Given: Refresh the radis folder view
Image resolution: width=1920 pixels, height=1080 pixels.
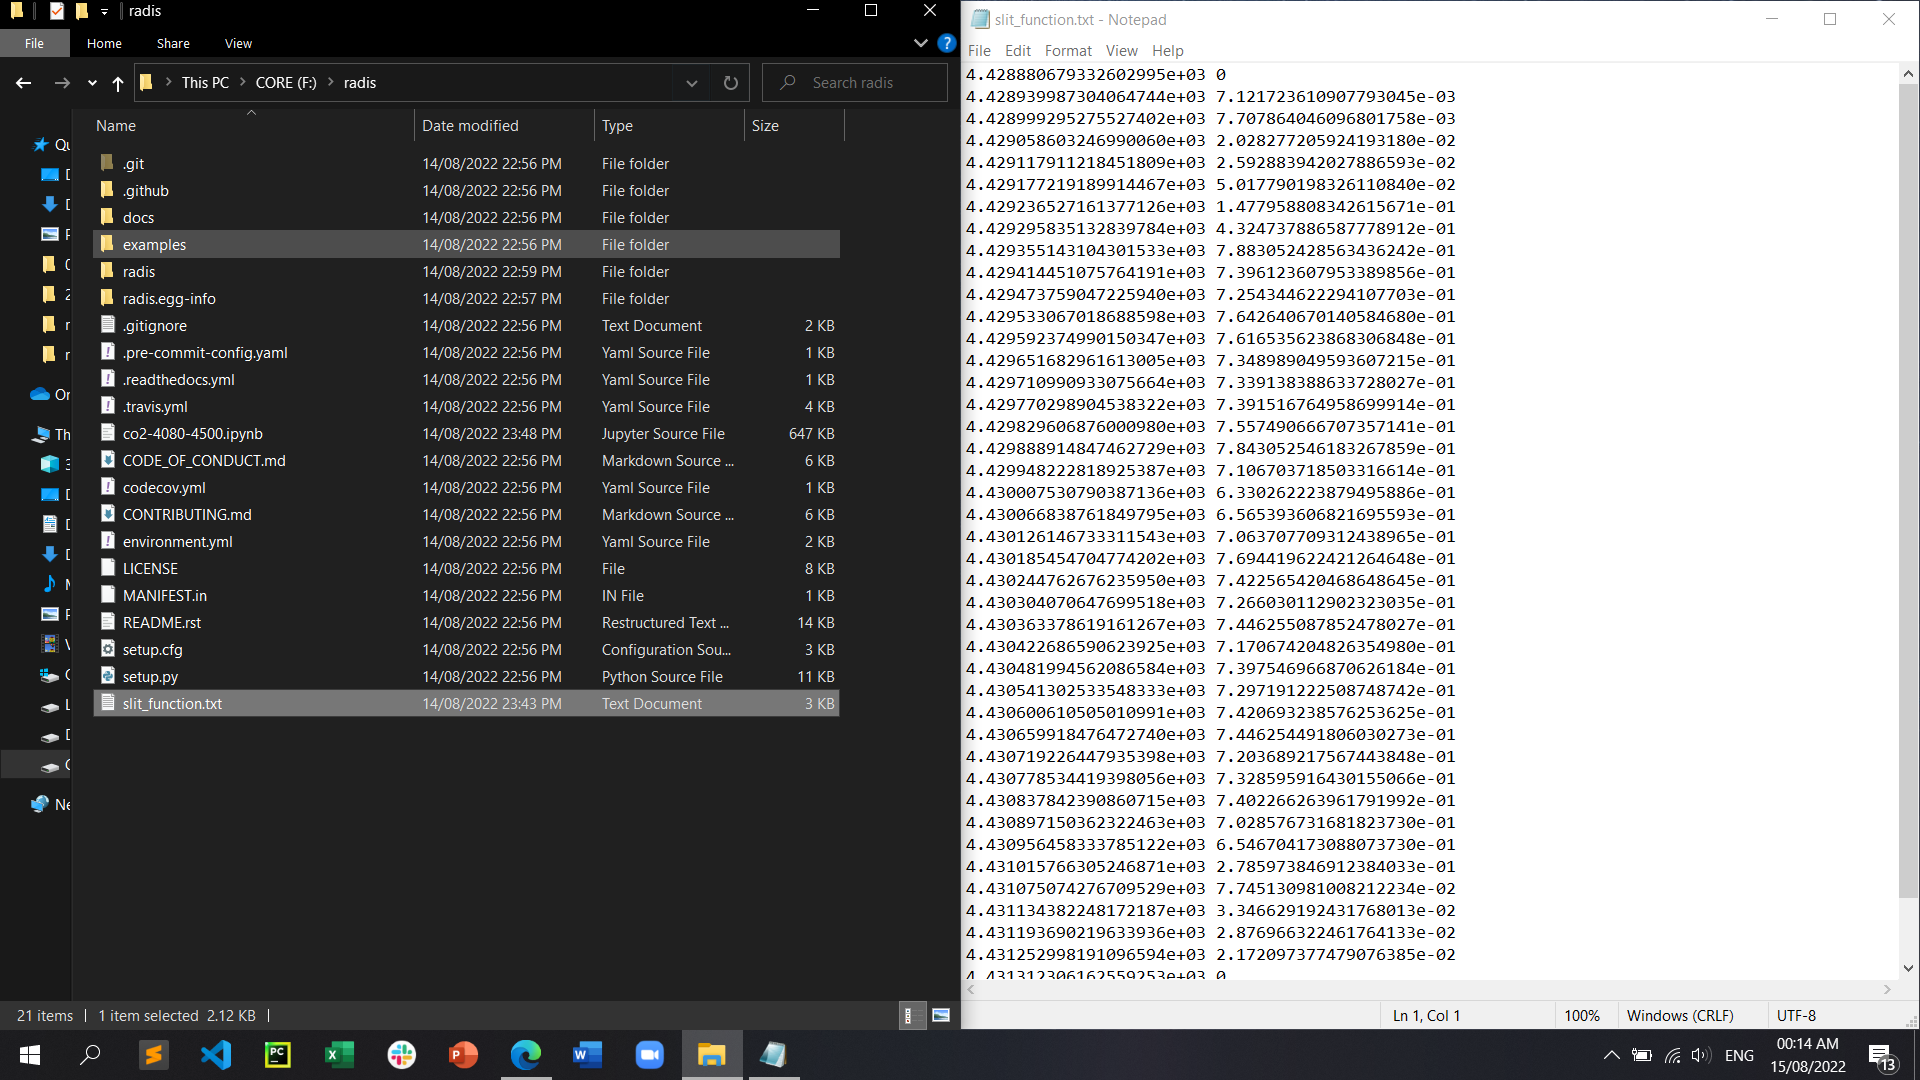Looking at the screenshot, I should (x=730, y=82).
